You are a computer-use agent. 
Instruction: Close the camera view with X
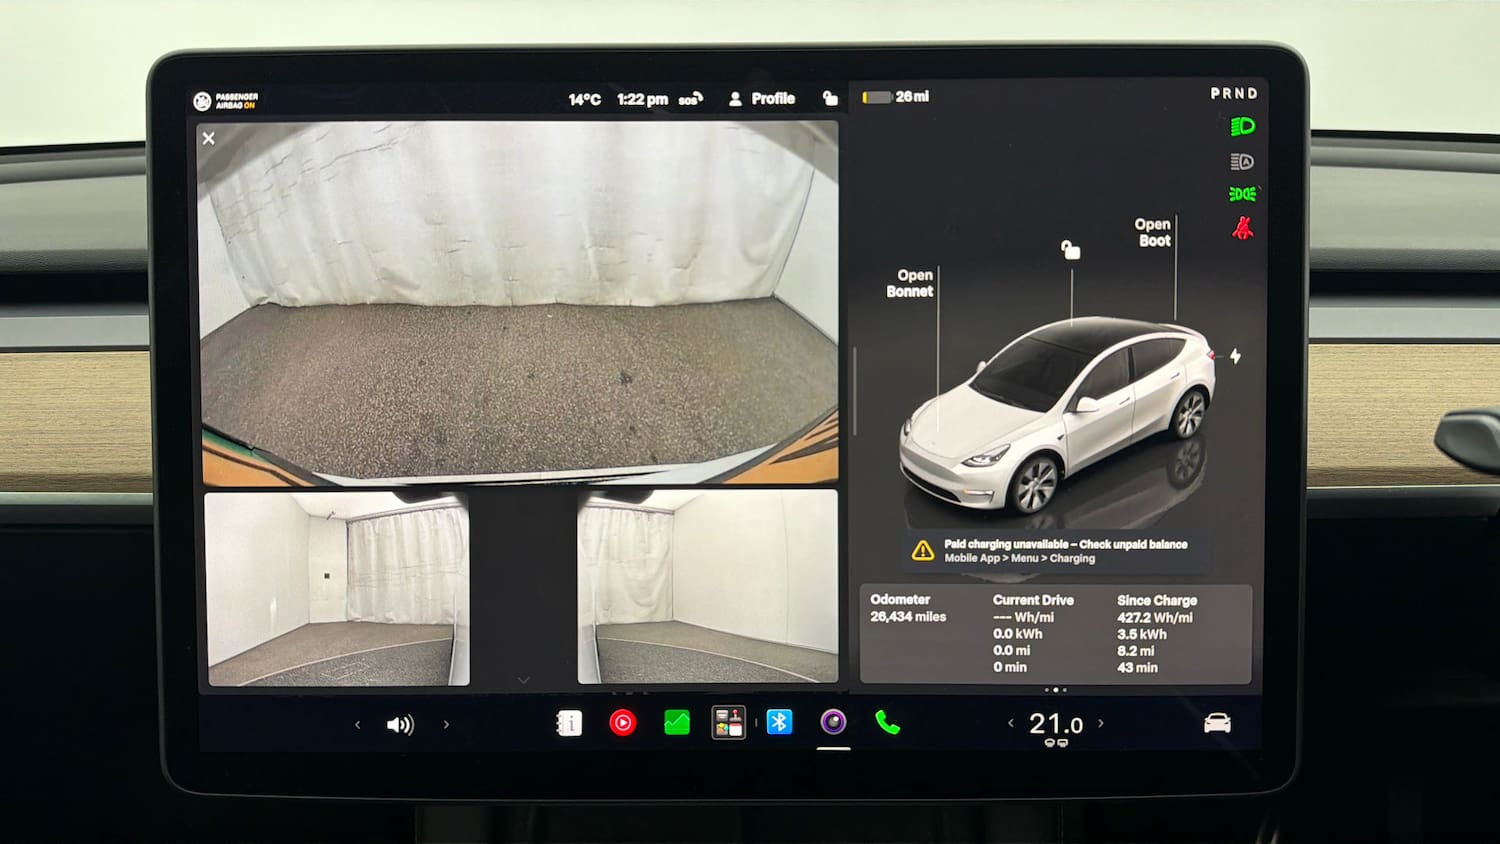209,138
